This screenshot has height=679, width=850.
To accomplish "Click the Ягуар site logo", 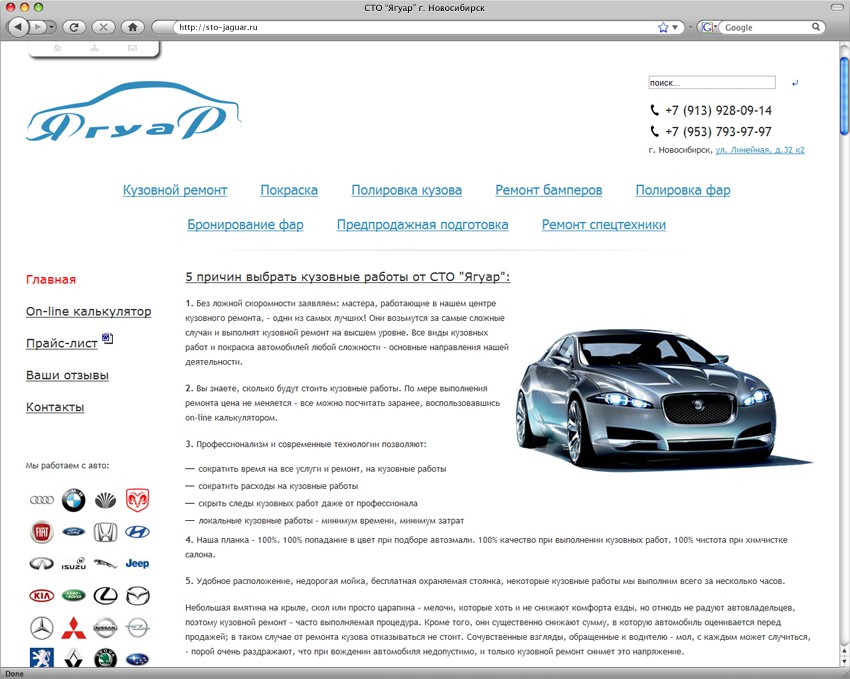I will [x=133, y=112].
